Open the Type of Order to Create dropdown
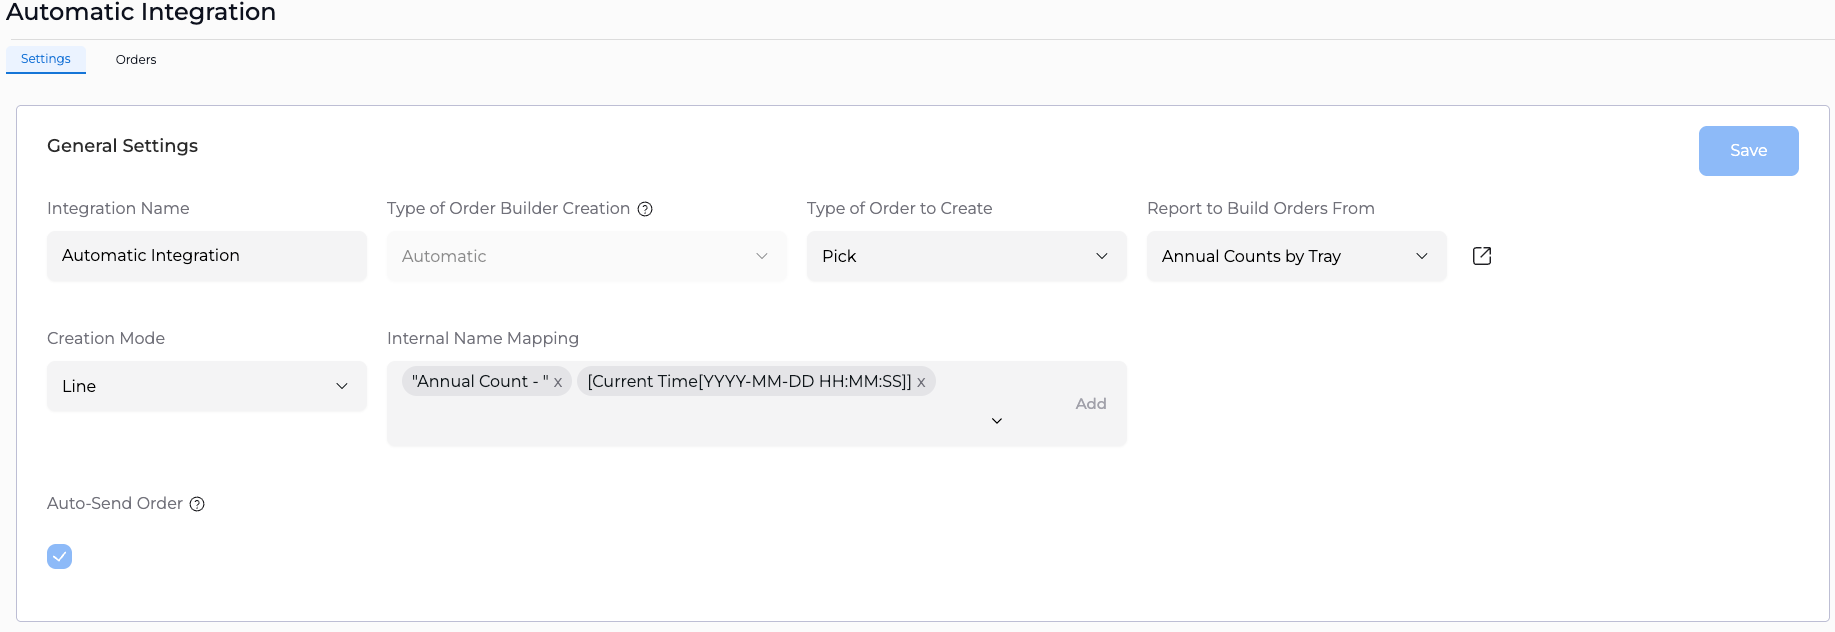Screen dimensions: 1835x632 click(967, 256)
